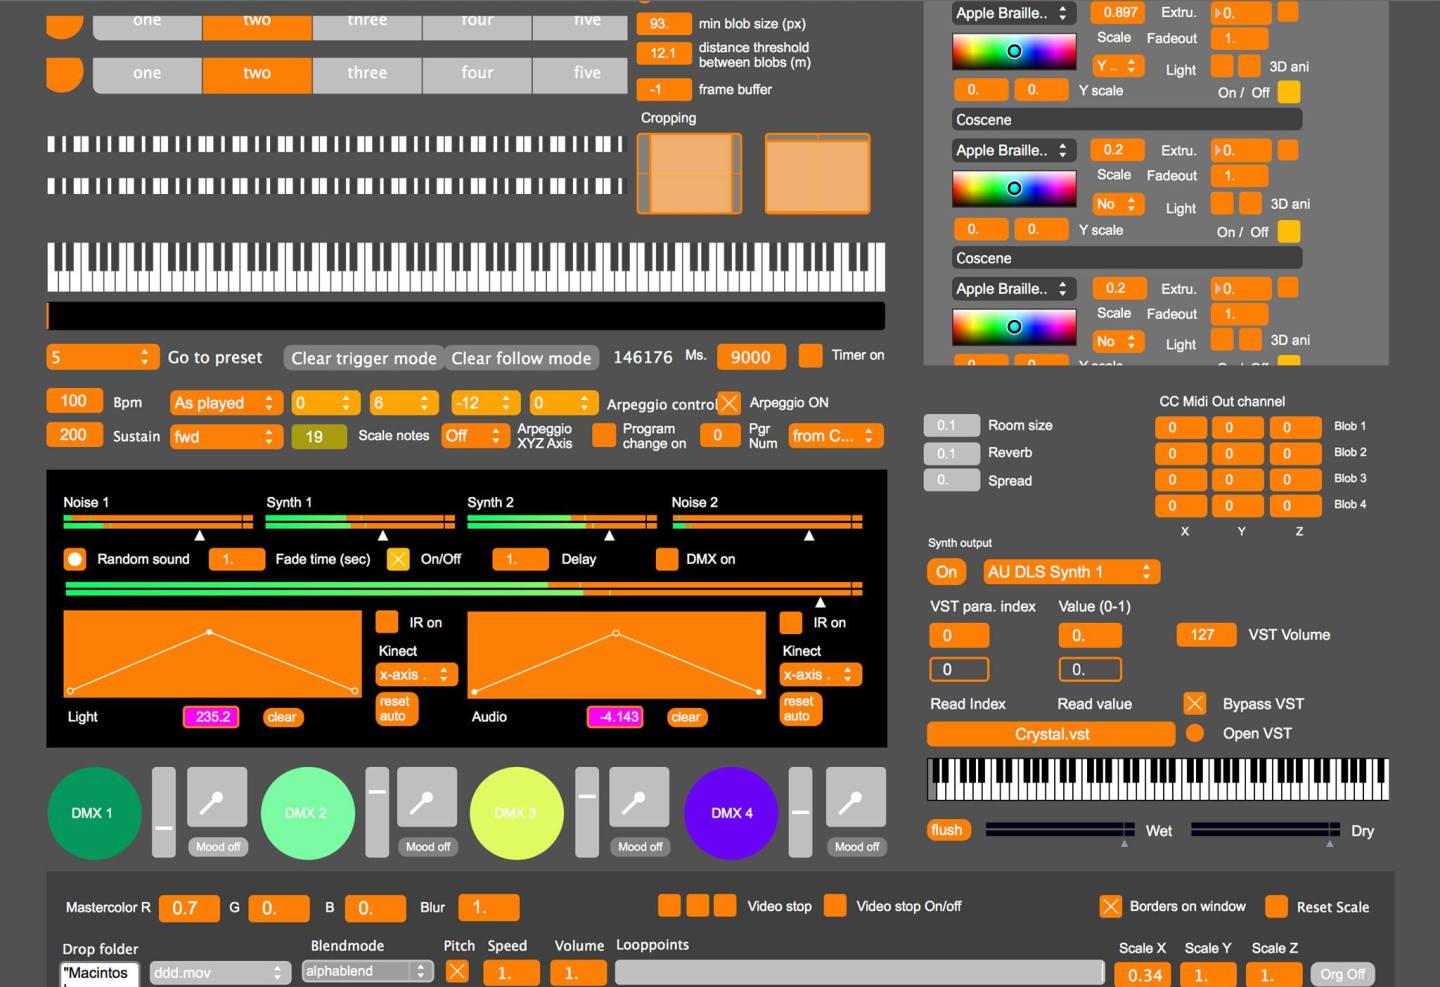Click the DMX 3 yellow circle

pyautogui.click(x=516, y=813)
